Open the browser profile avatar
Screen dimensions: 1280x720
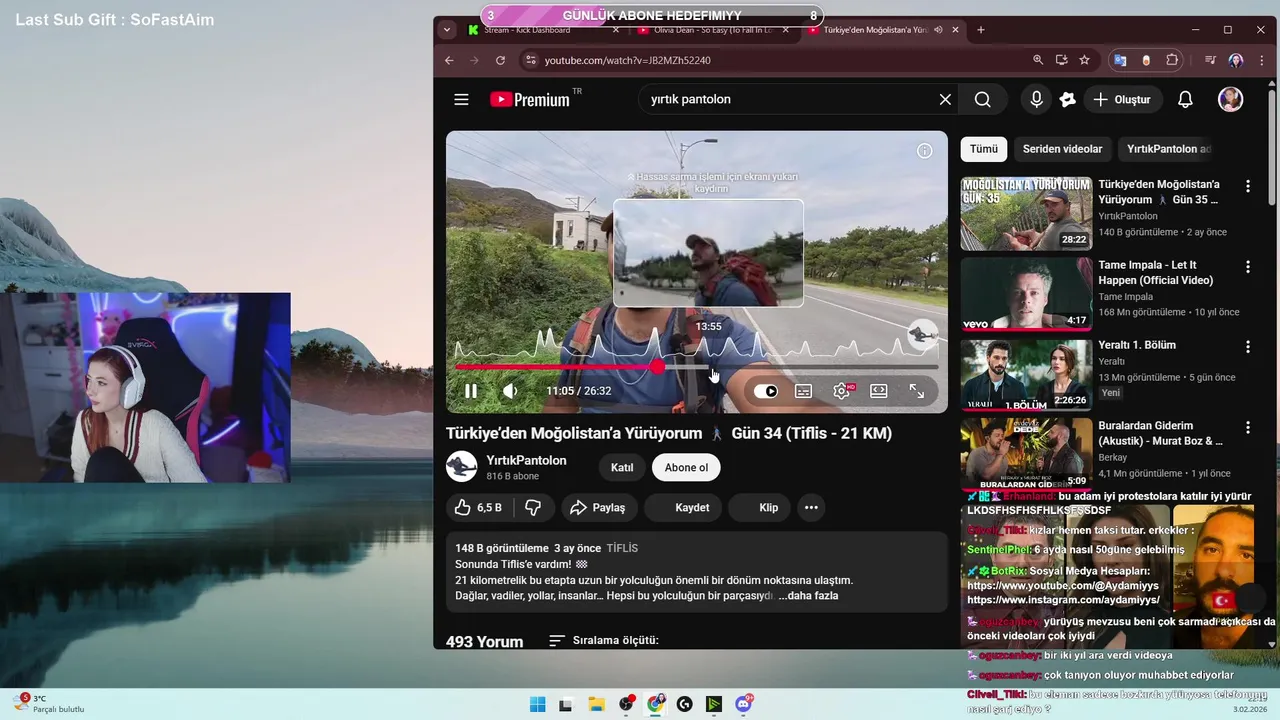click(1236, 60)
